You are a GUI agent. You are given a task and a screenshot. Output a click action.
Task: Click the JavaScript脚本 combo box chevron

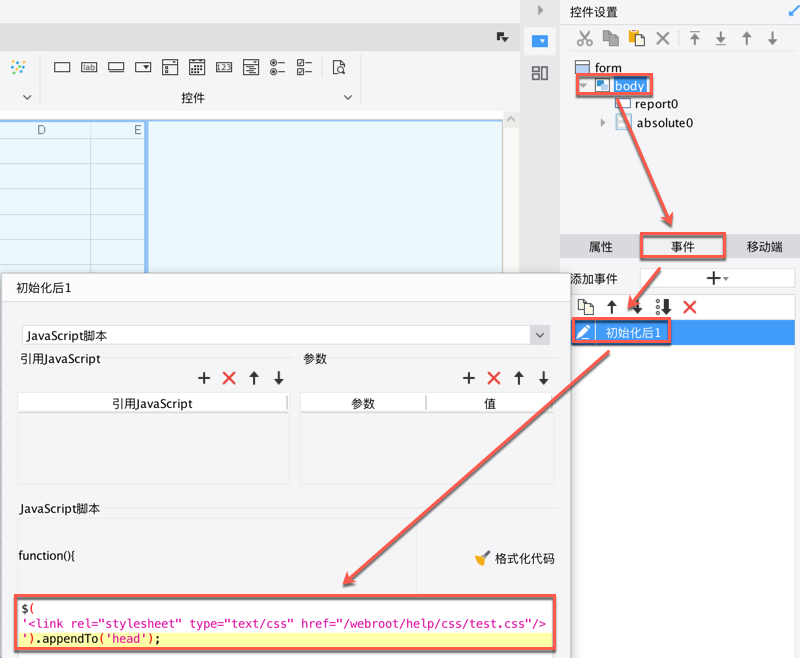click(540, 335)
